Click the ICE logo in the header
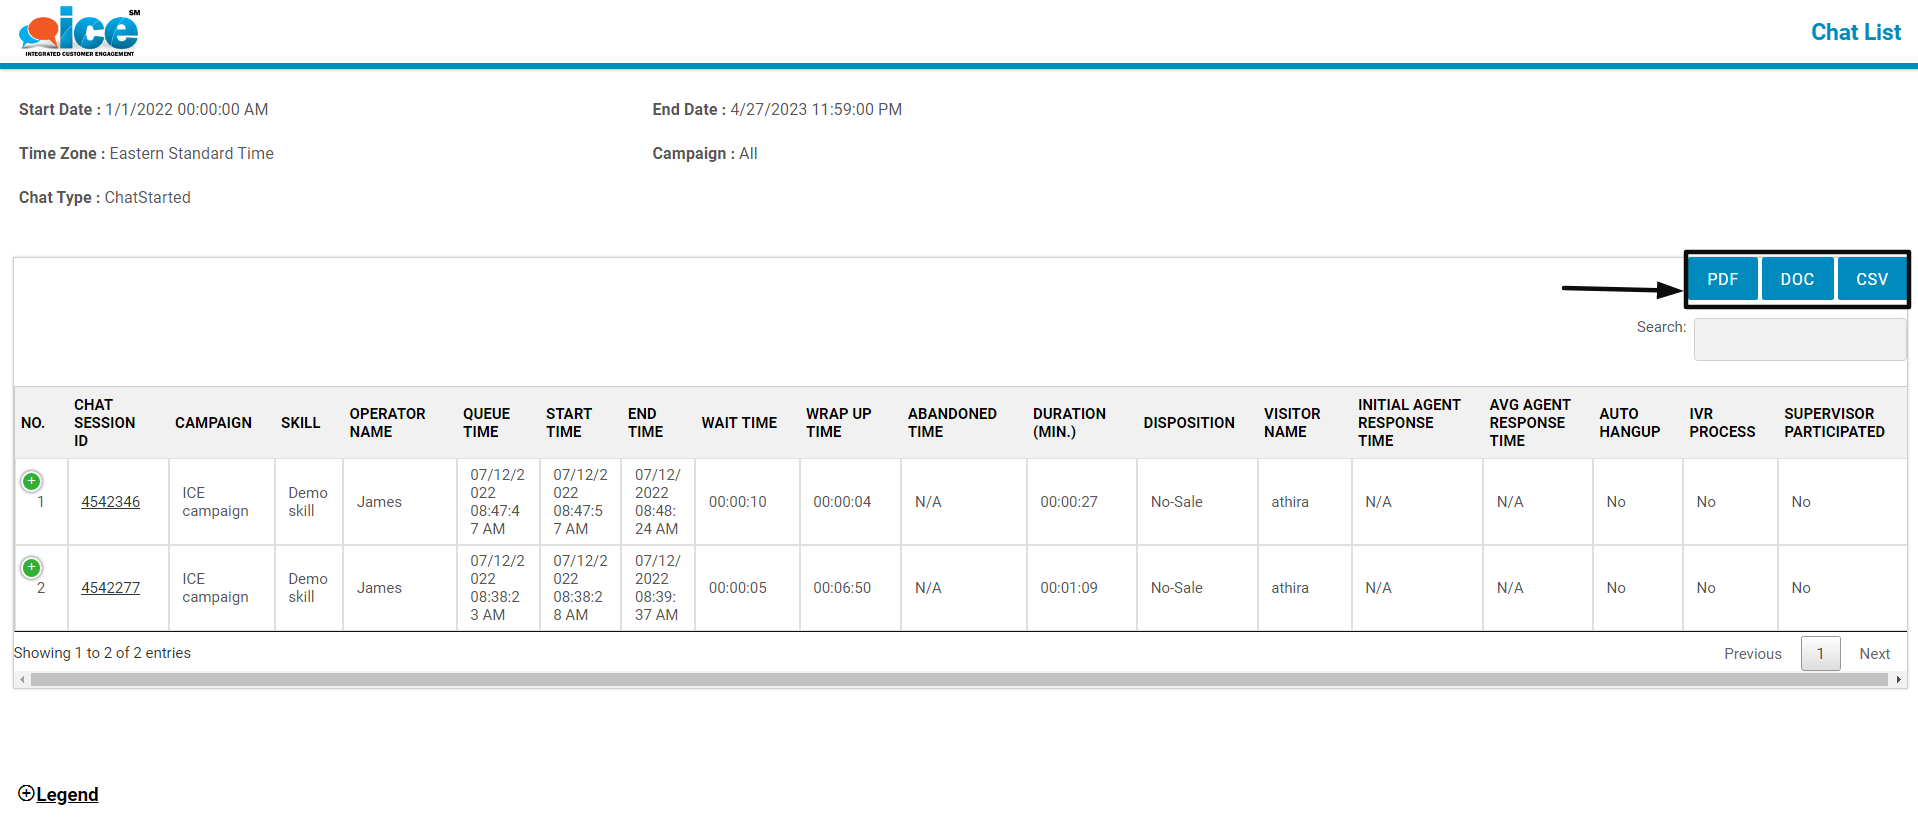 [x=79, y=31]
